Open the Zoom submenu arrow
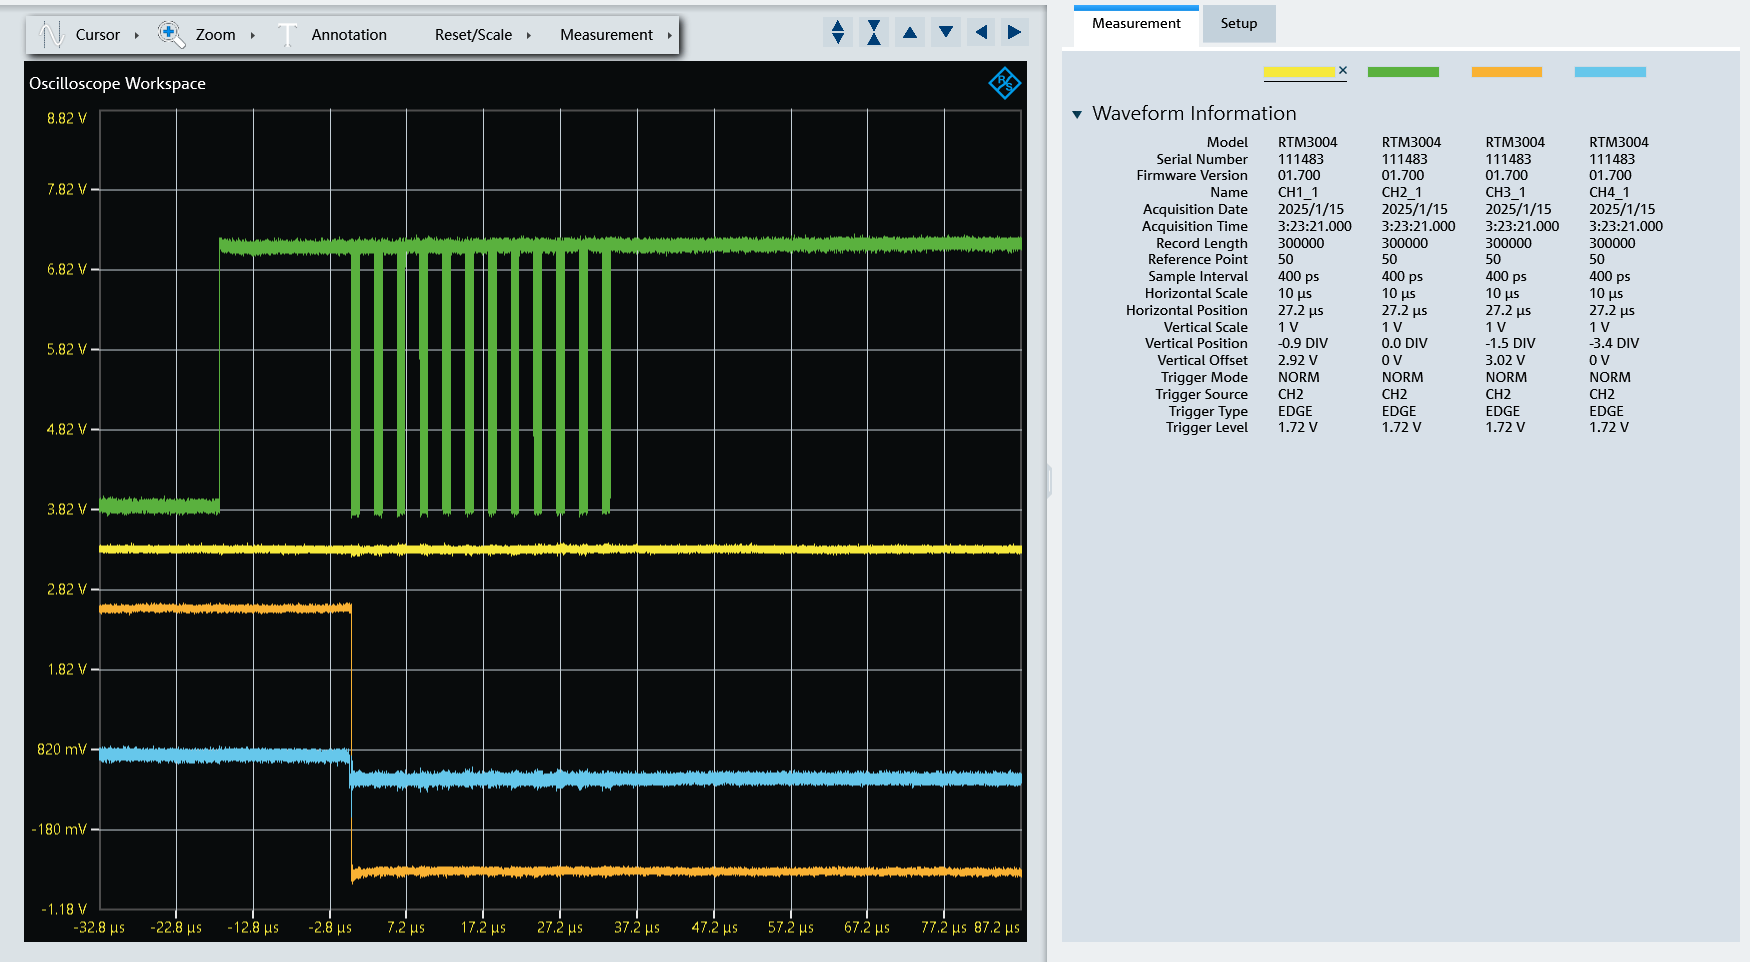1750x962 pixels. pyautogui.click(x=253, y=35)
